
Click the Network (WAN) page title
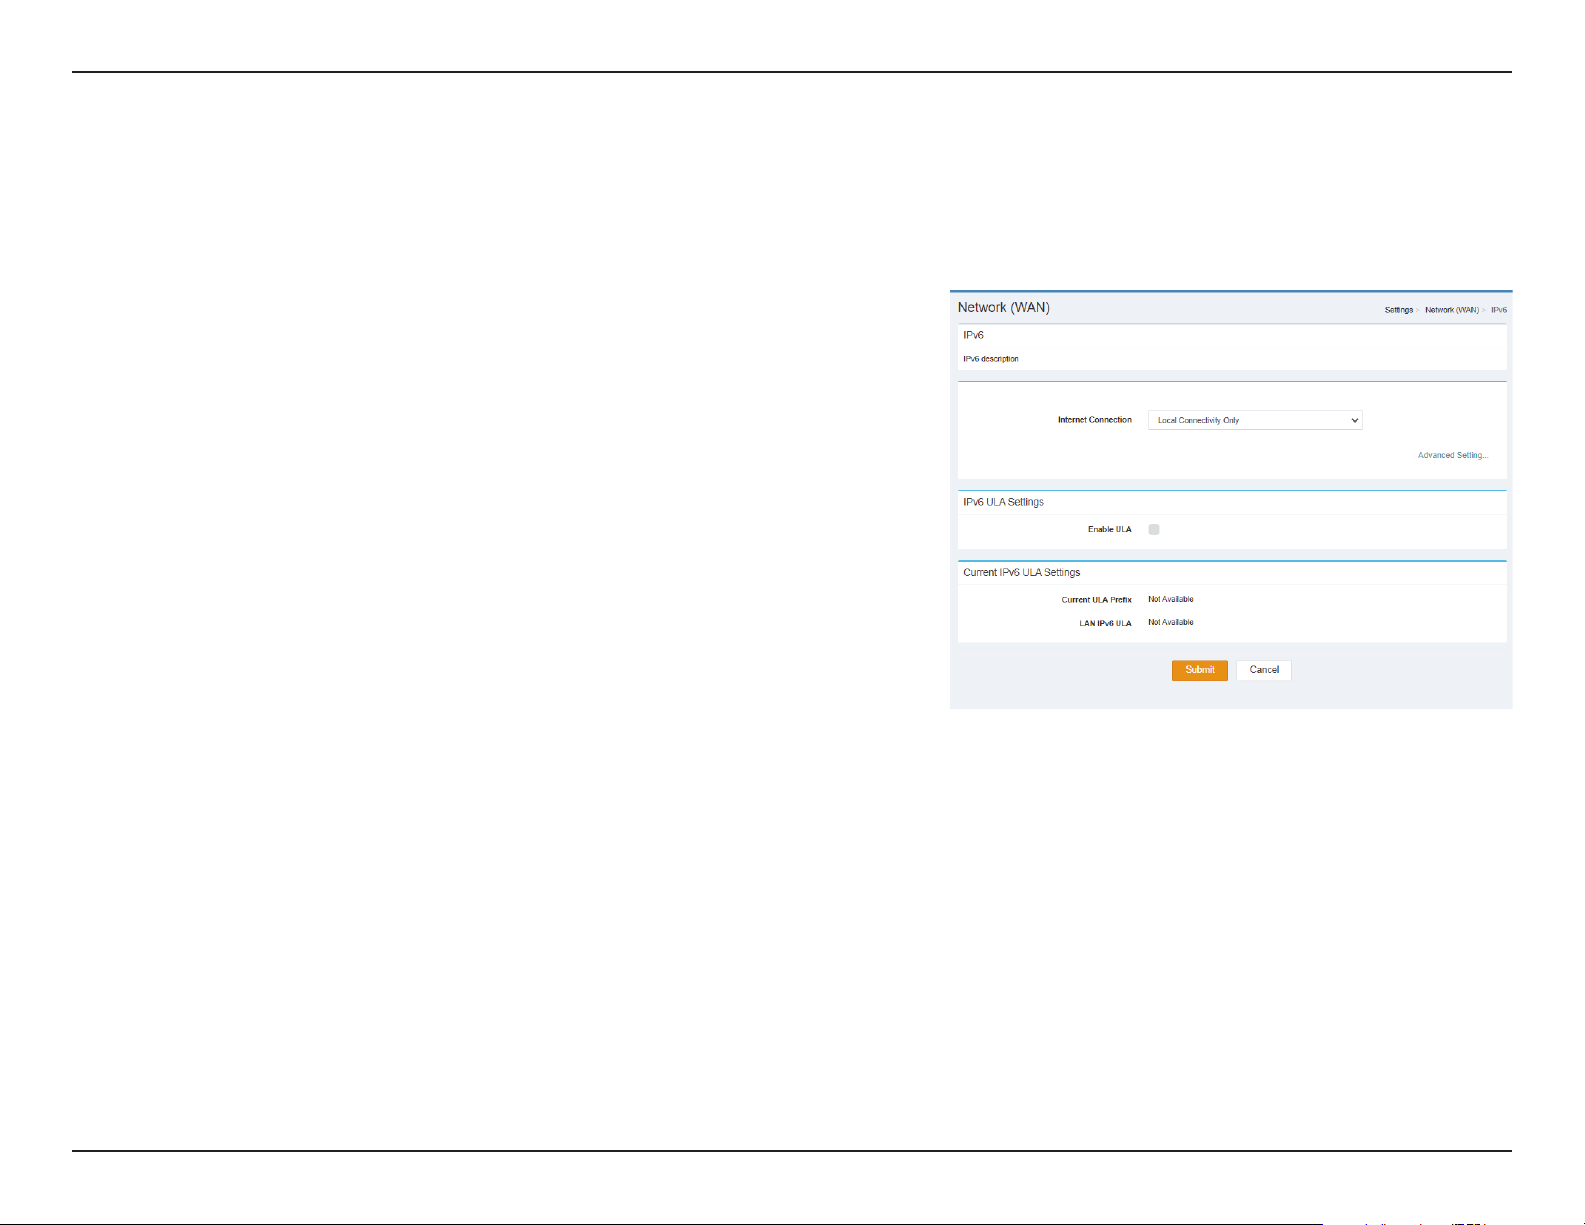[1004, 307]
